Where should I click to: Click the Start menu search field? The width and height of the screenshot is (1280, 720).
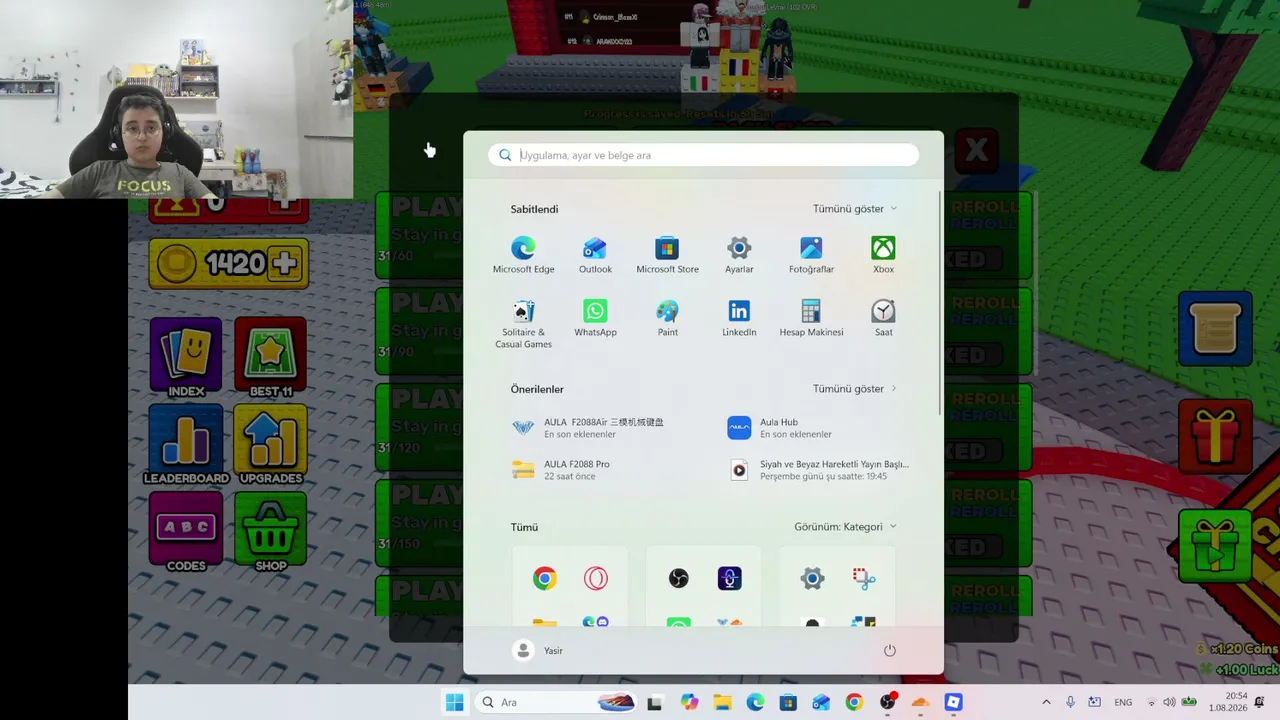(x=703, y=155)
